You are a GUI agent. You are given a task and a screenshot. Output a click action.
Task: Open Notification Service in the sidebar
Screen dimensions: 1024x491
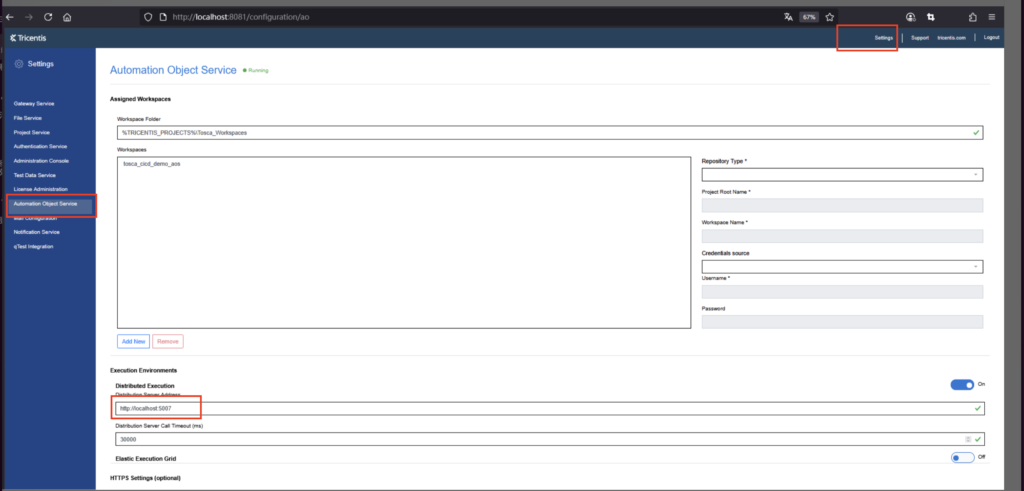pyautogui.click(x=37, y=232)
